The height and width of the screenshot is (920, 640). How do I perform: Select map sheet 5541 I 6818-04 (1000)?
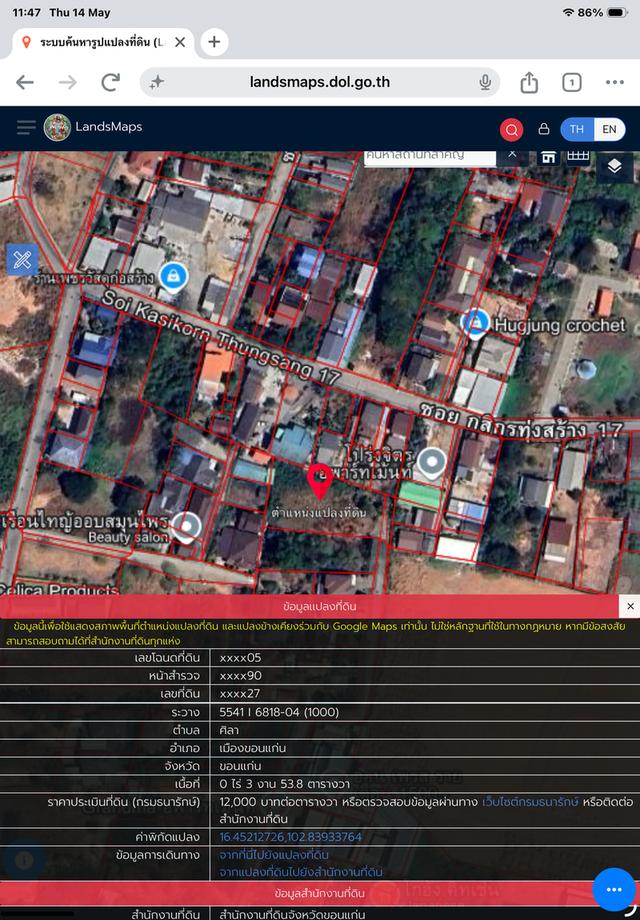[x=279, y=712]
